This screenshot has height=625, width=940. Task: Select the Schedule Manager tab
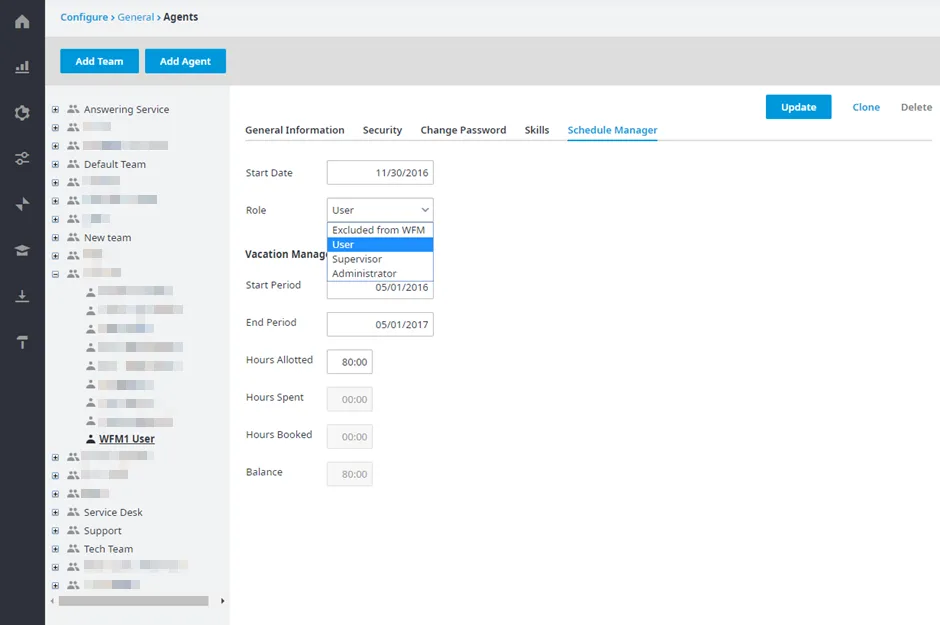point(612,130)
